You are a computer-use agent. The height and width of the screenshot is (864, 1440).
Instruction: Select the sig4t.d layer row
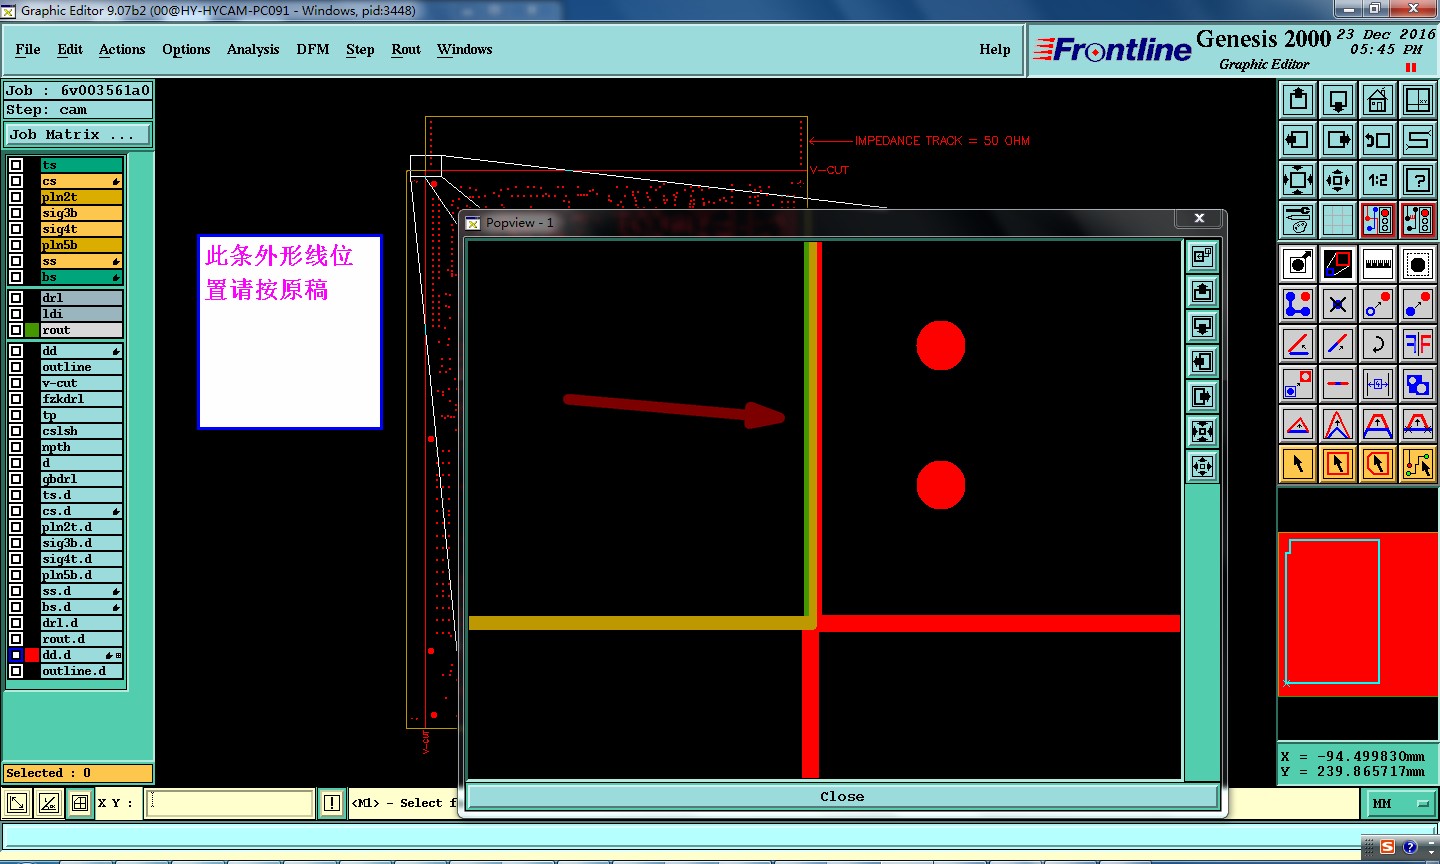coord(81,559)
